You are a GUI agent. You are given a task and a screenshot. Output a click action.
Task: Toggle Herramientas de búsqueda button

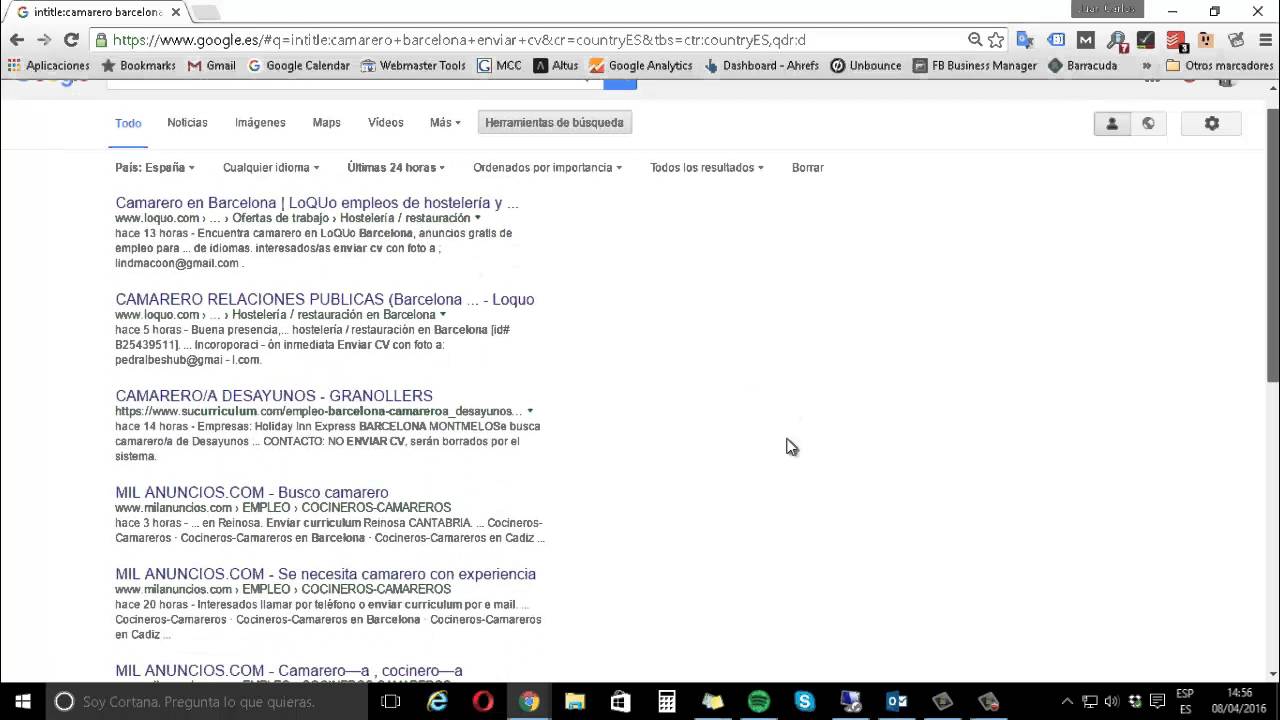click(x=554, y=122)
